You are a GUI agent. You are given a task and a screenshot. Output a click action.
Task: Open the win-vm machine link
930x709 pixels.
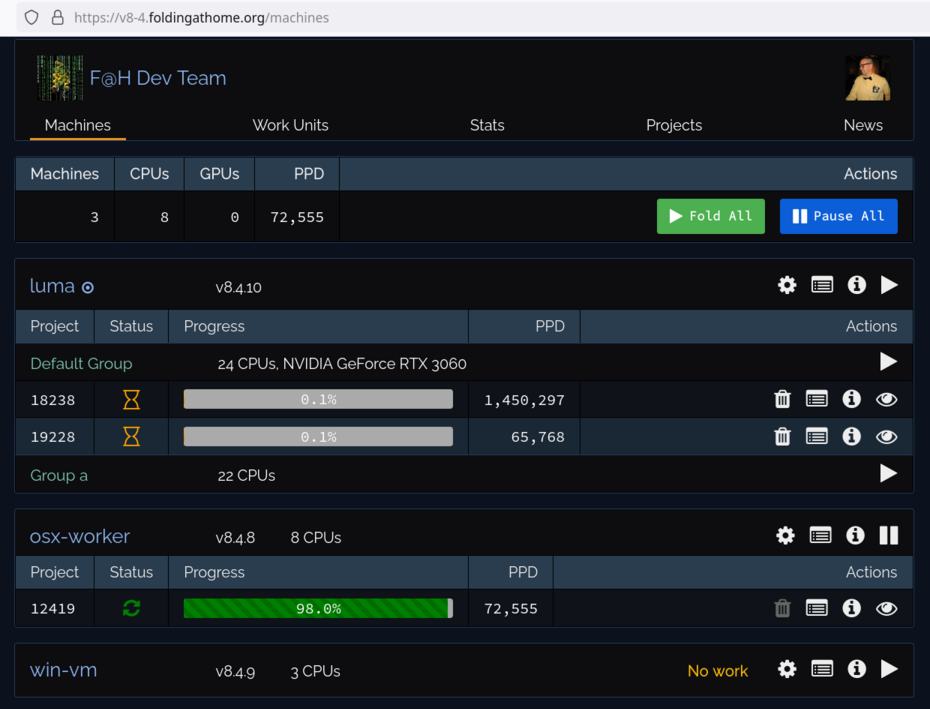coord(63,670)
